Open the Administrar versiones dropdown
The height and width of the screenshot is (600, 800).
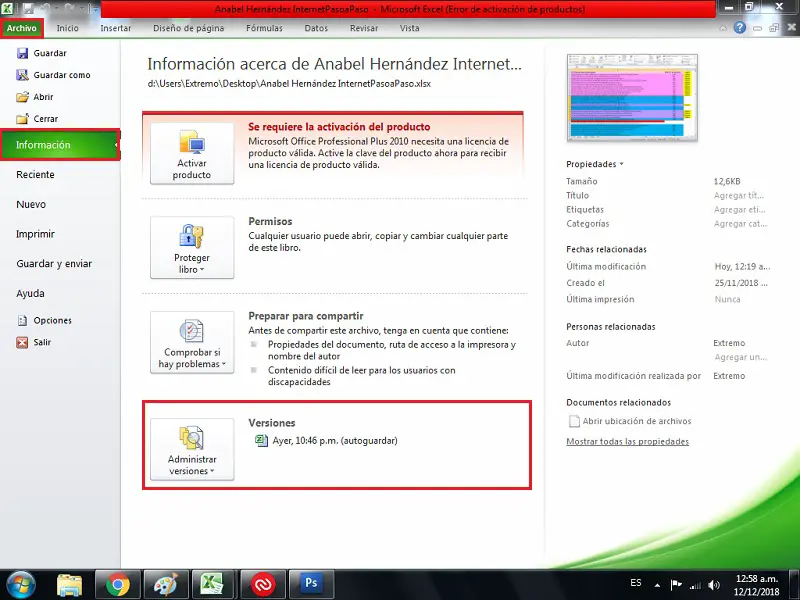tap(192, 449)
